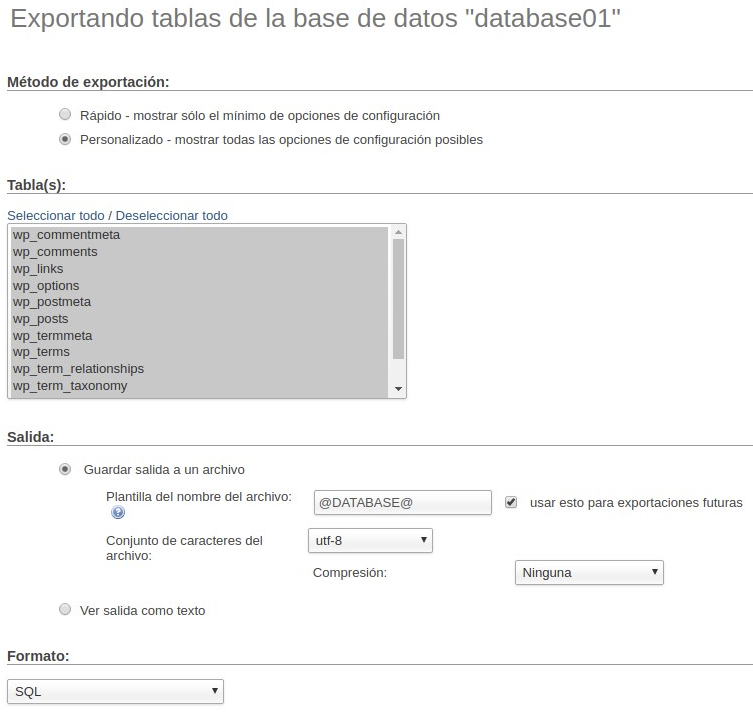Select wp_postmeta in the table list
Image resolution: width=753 pixels, height=716 pixels.
[x=199, y=302]
